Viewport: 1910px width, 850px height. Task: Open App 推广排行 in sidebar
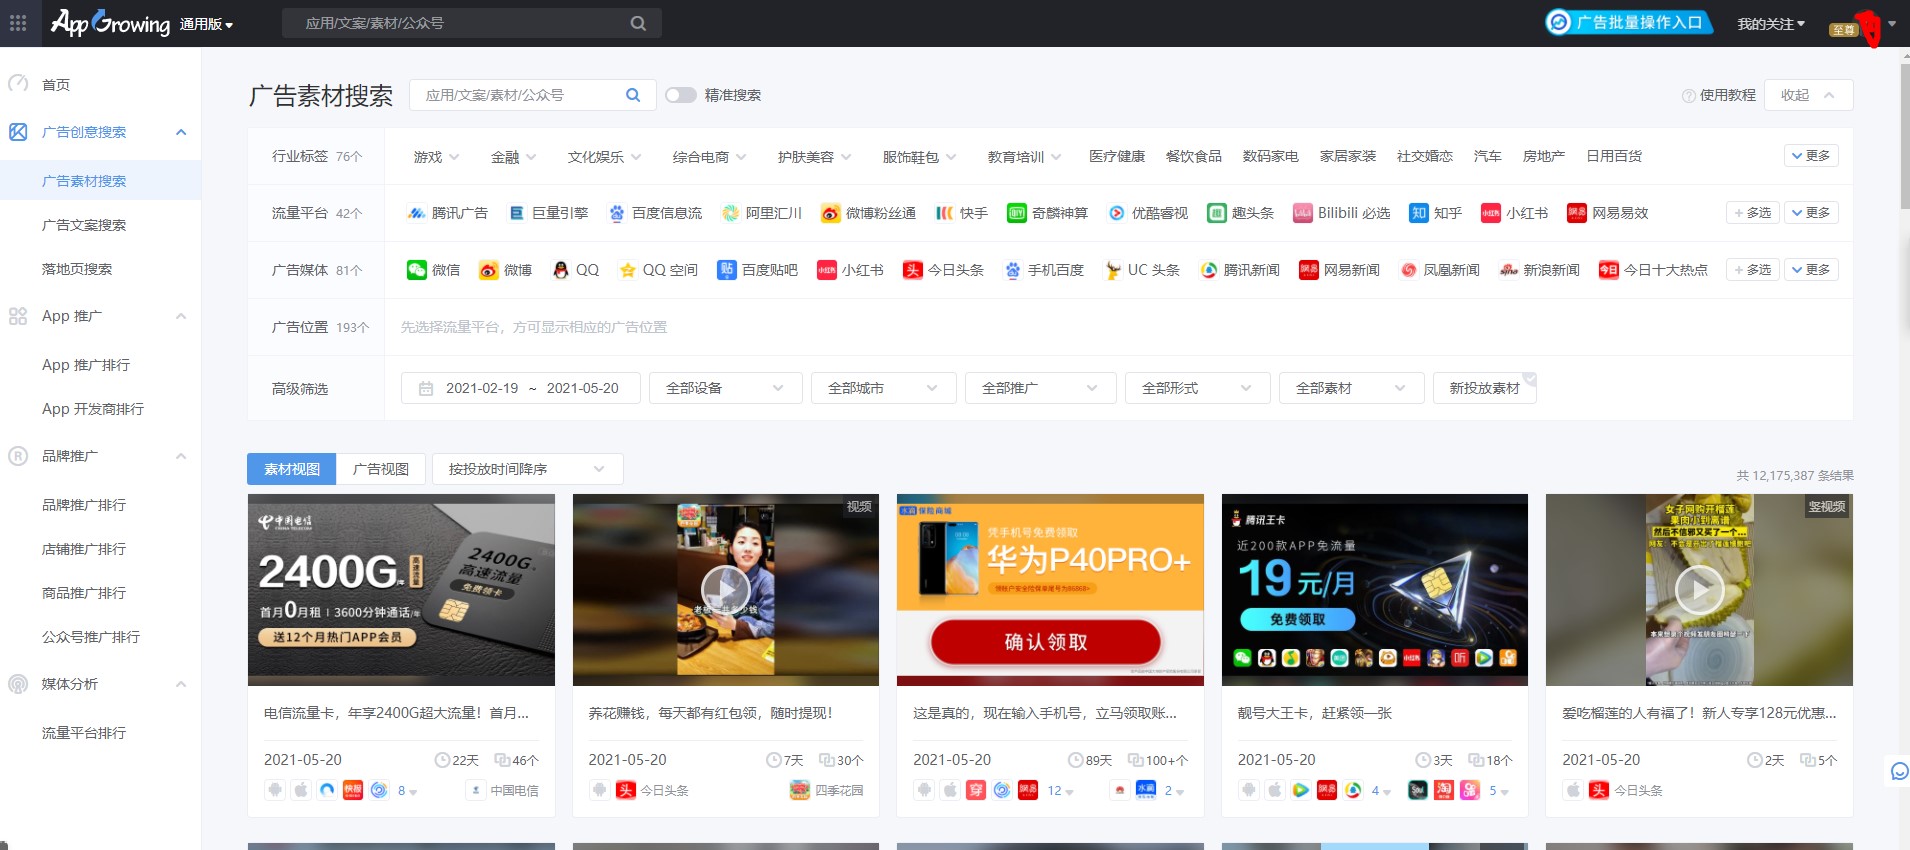tap(86, 365)
